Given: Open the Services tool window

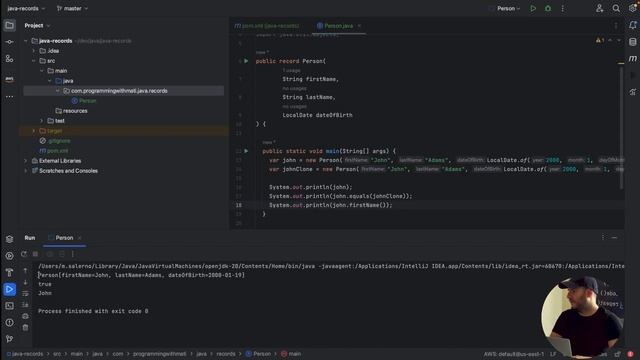Looking at the screenshot, I should click(x=9, y=256).
